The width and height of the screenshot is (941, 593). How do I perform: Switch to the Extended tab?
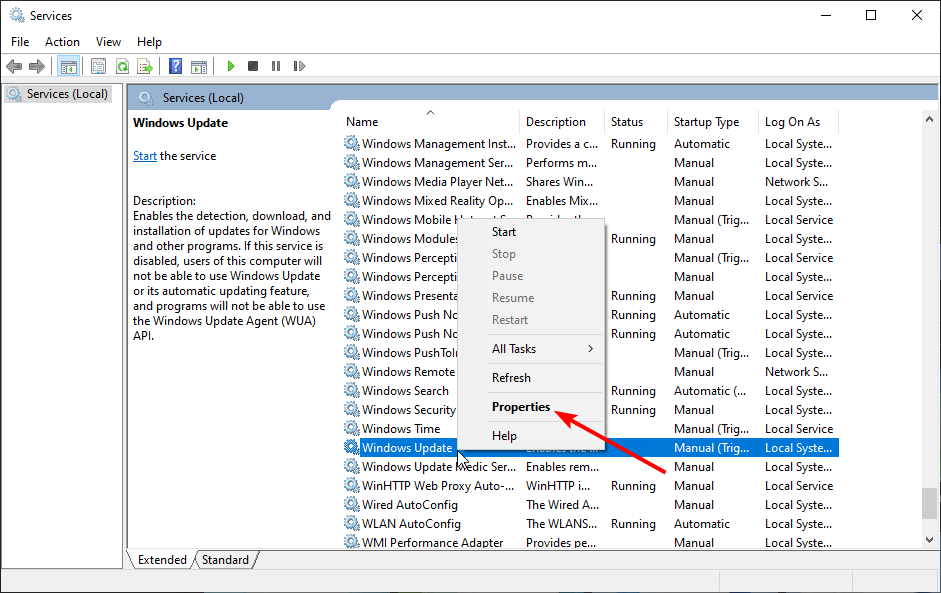(x=162, y=560)
